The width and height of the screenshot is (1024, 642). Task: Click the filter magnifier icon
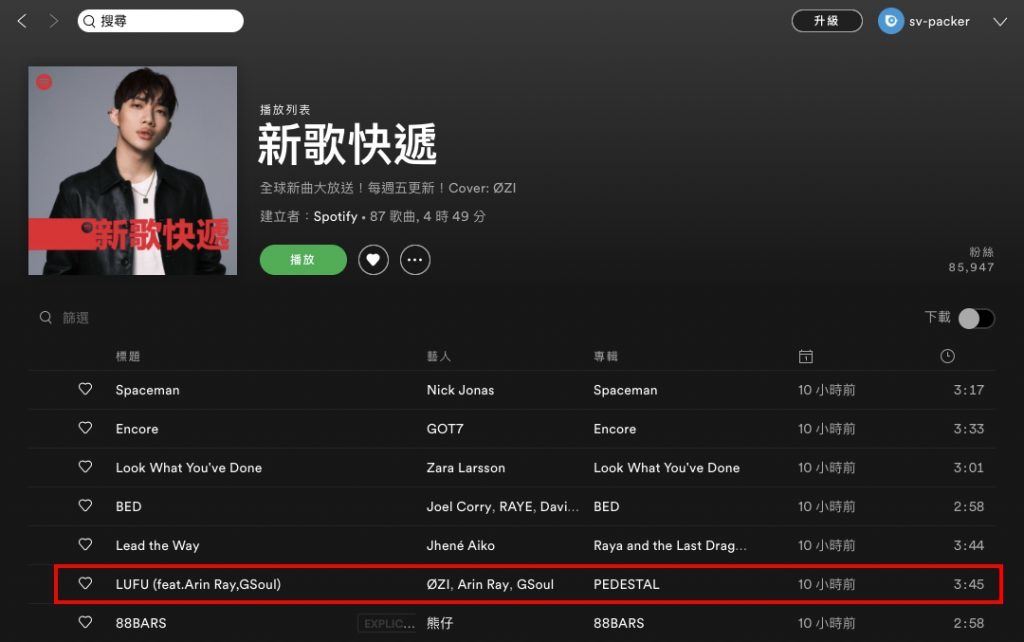point(46,317)
